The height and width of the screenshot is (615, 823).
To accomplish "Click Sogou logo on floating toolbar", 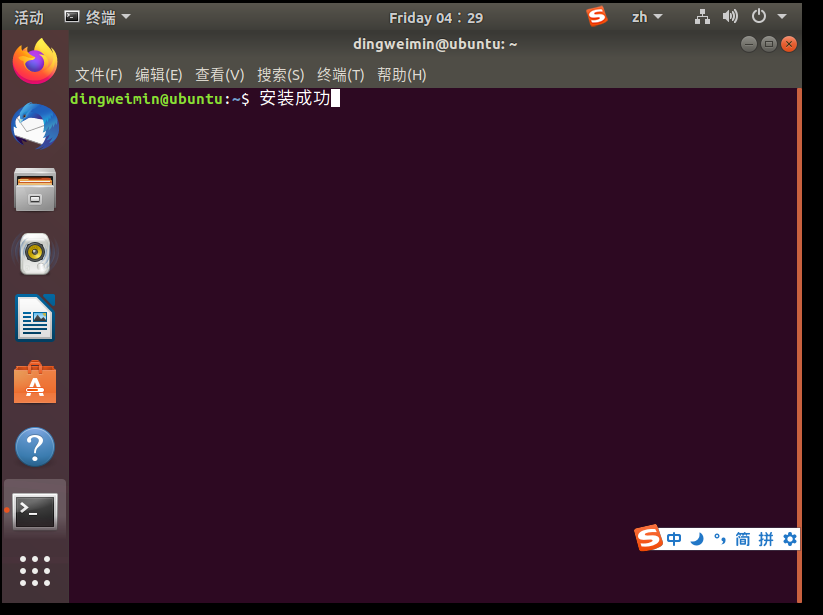I will click(x=648, y=538).
